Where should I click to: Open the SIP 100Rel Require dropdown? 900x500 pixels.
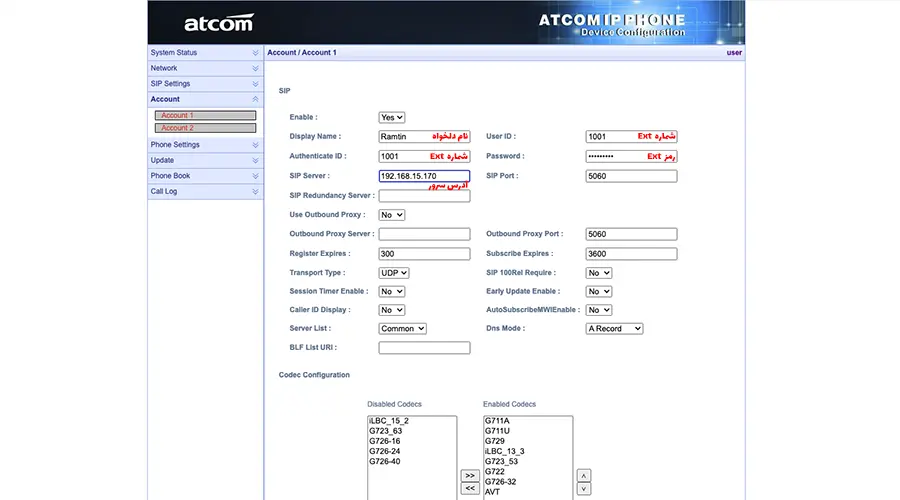click(598, 273)
